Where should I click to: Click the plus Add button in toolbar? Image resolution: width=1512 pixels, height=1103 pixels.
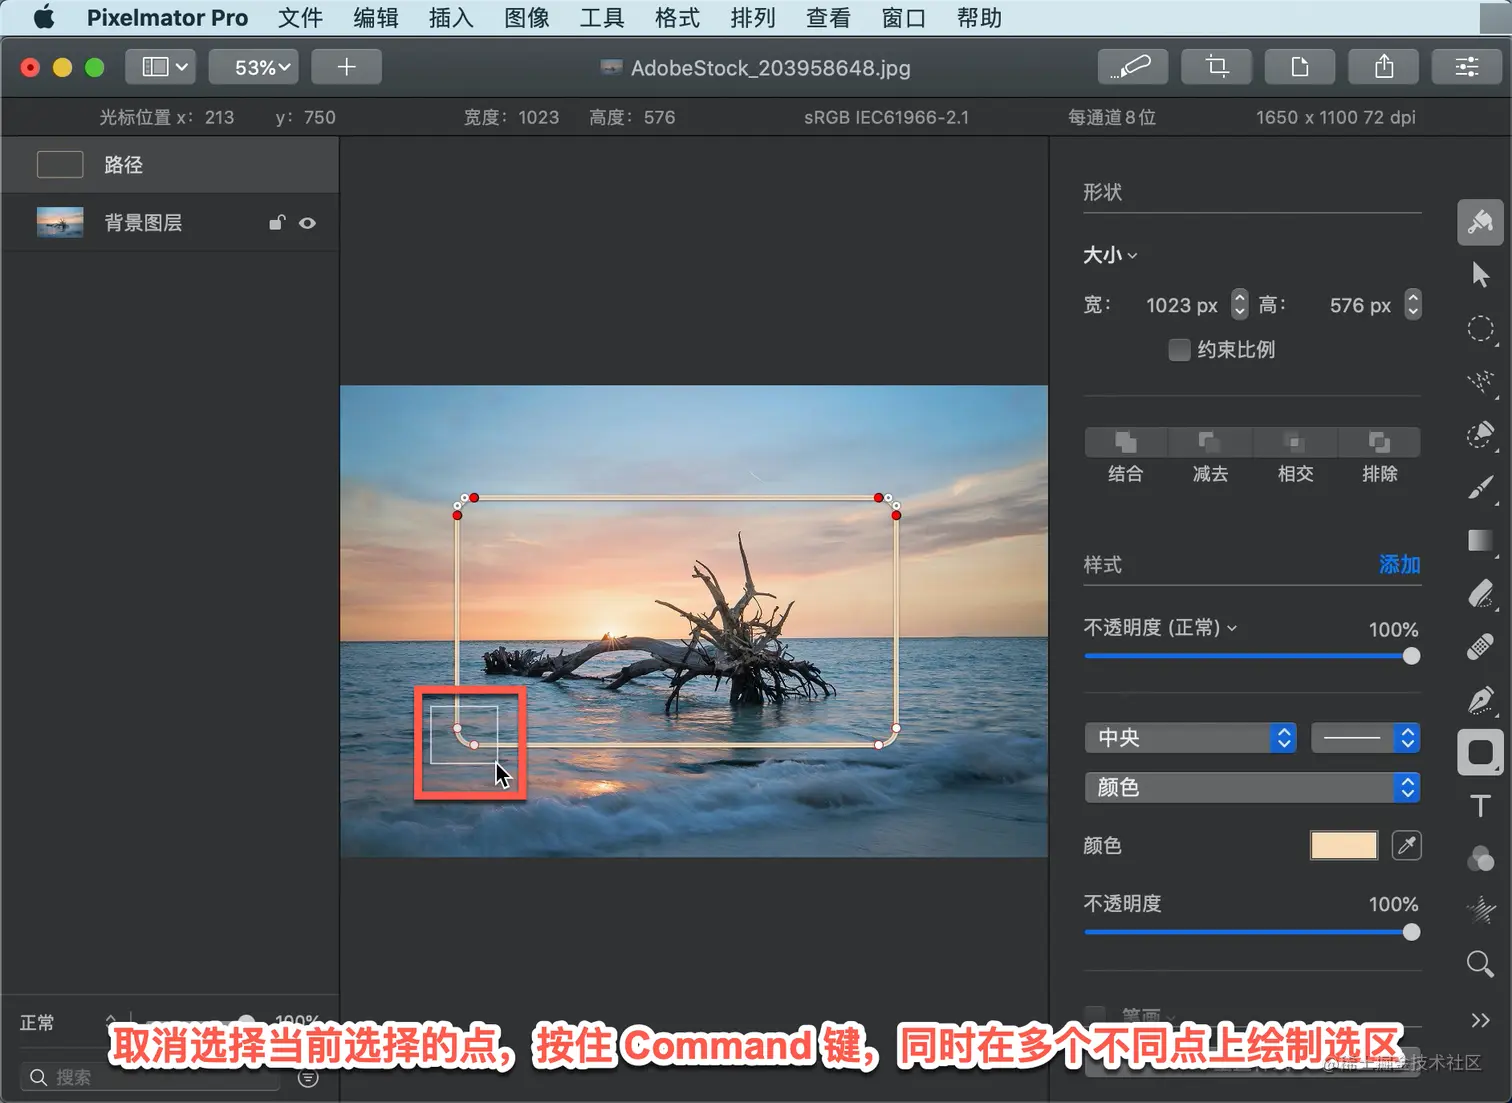(346, 67)
